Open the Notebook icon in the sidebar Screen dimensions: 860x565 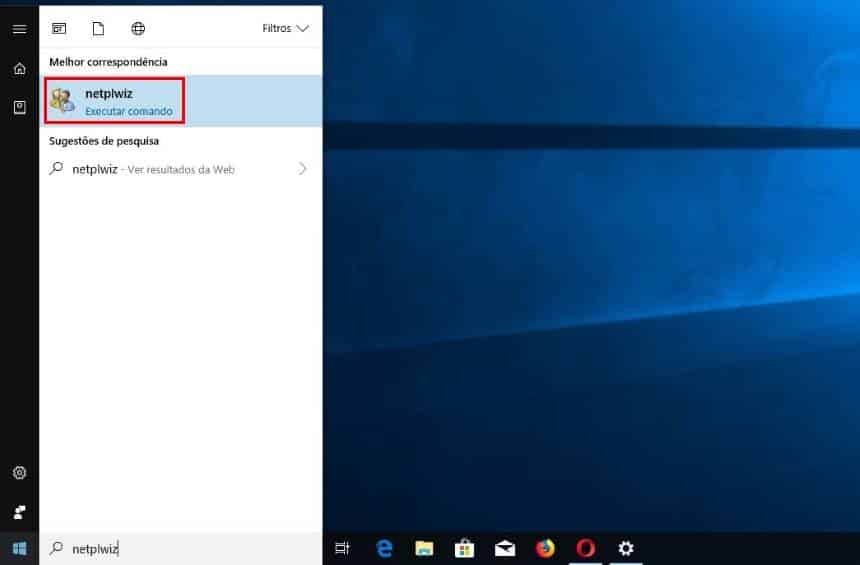coord(19,107)
